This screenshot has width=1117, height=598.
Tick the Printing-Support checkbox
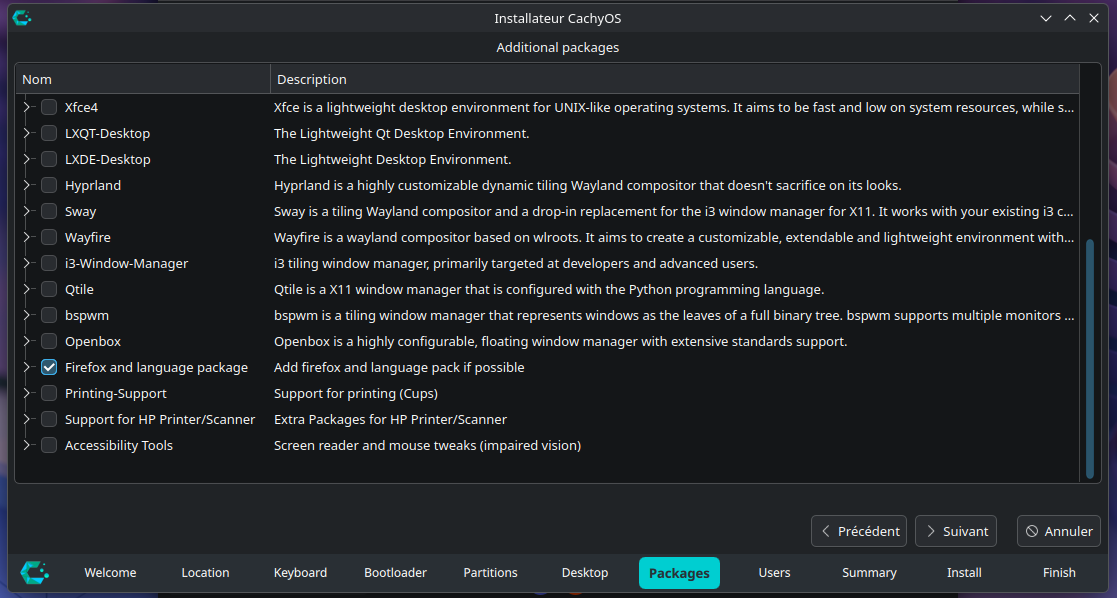click(49, 393)
